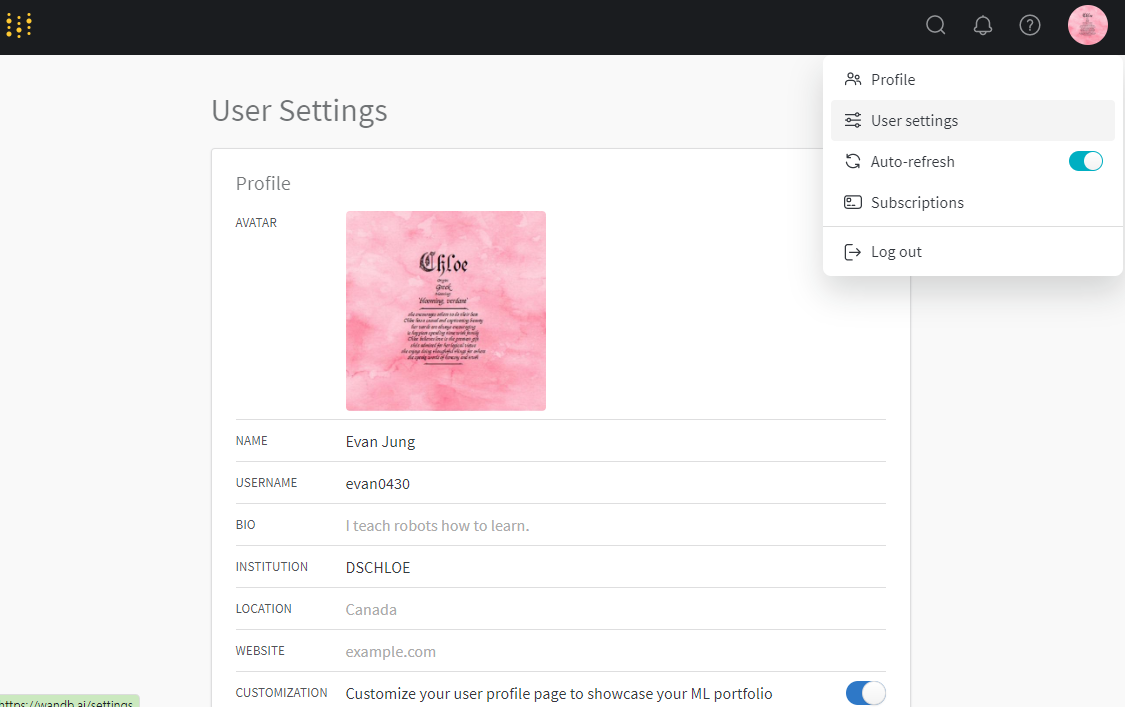Click the Bio input field
1125x707 pixels.
616,525
